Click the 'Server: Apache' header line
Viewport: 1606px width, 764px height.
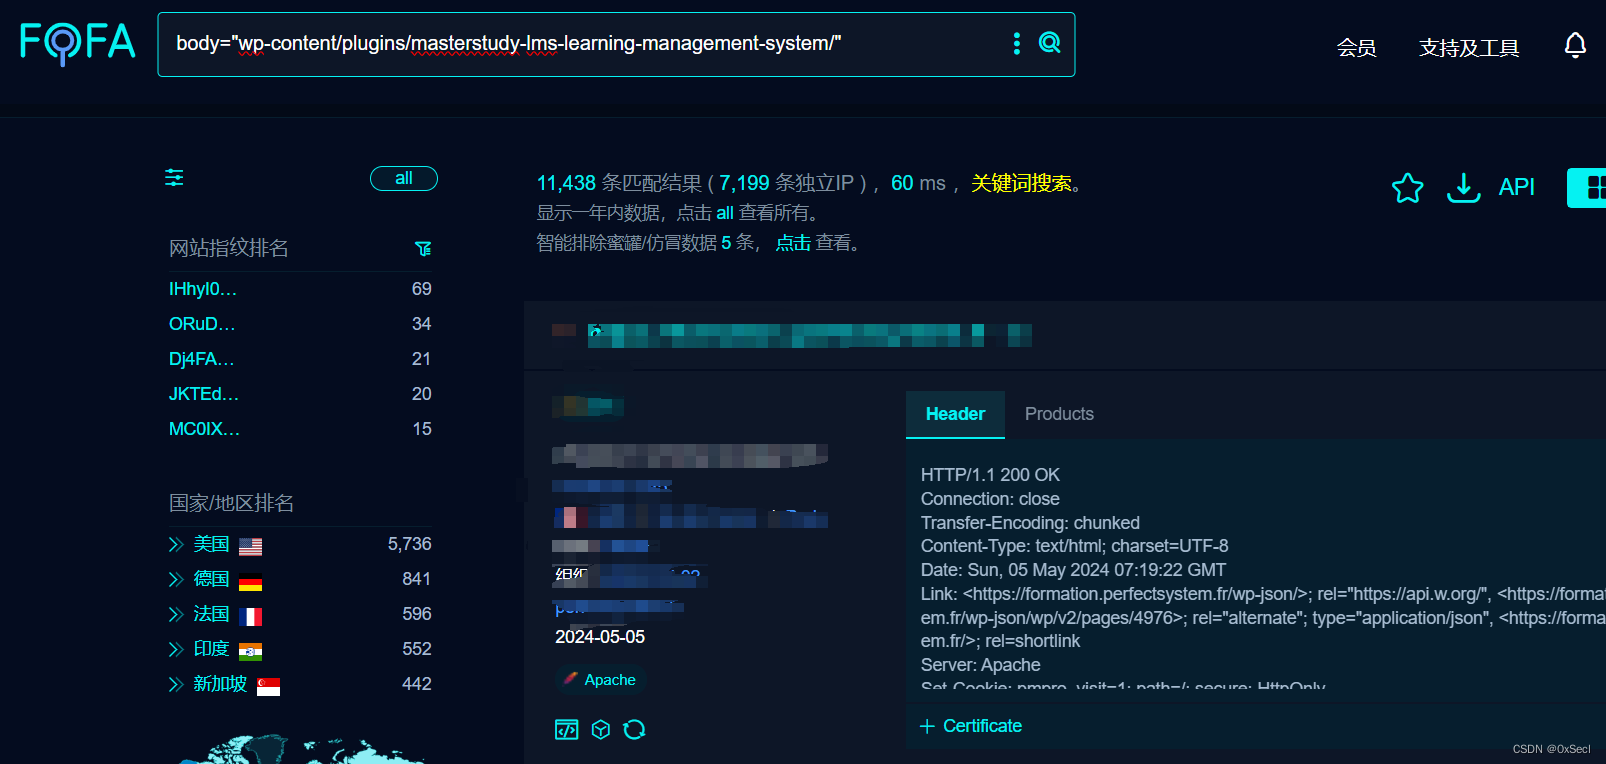pos(980,665)
